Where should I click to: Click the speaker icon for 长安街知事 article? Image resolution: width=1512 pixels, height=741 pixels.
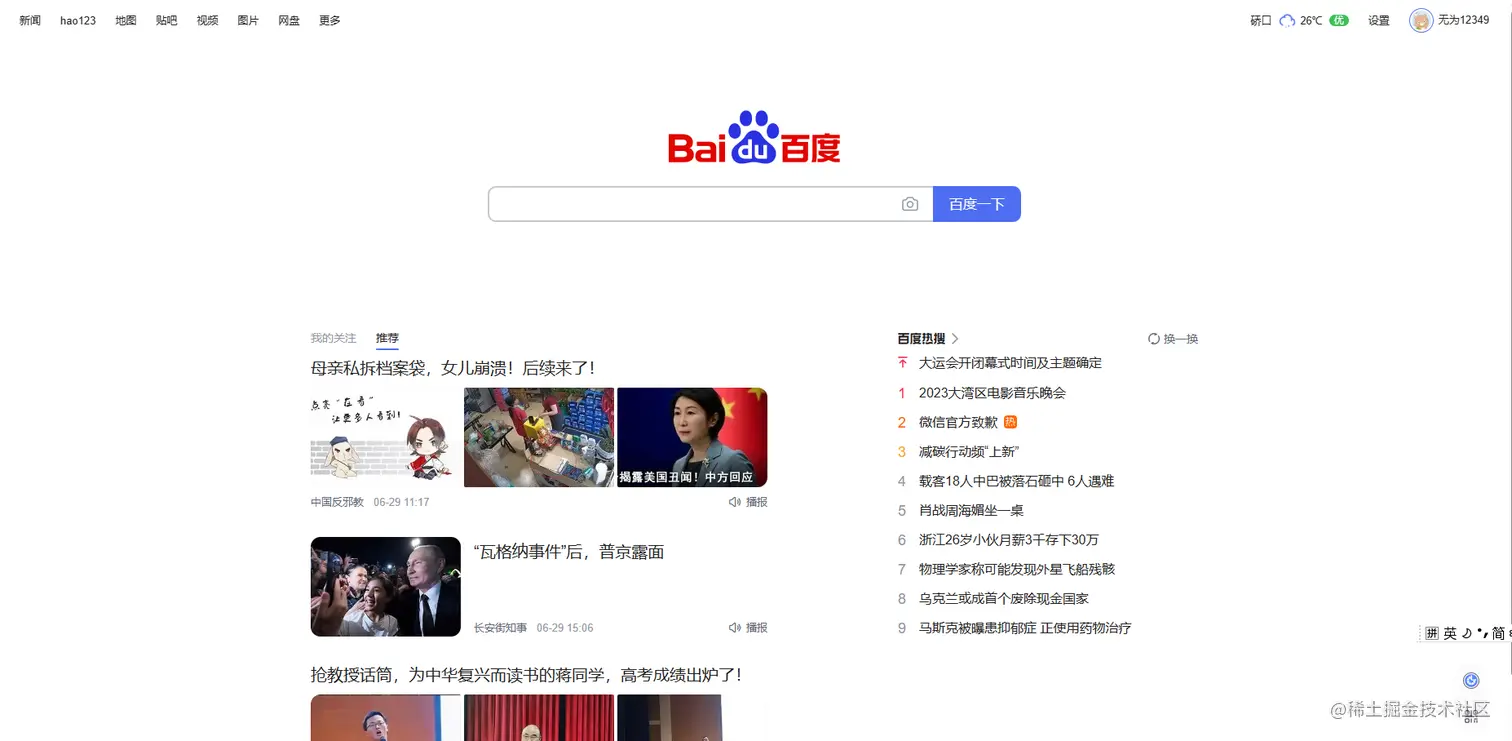point(735,628)
